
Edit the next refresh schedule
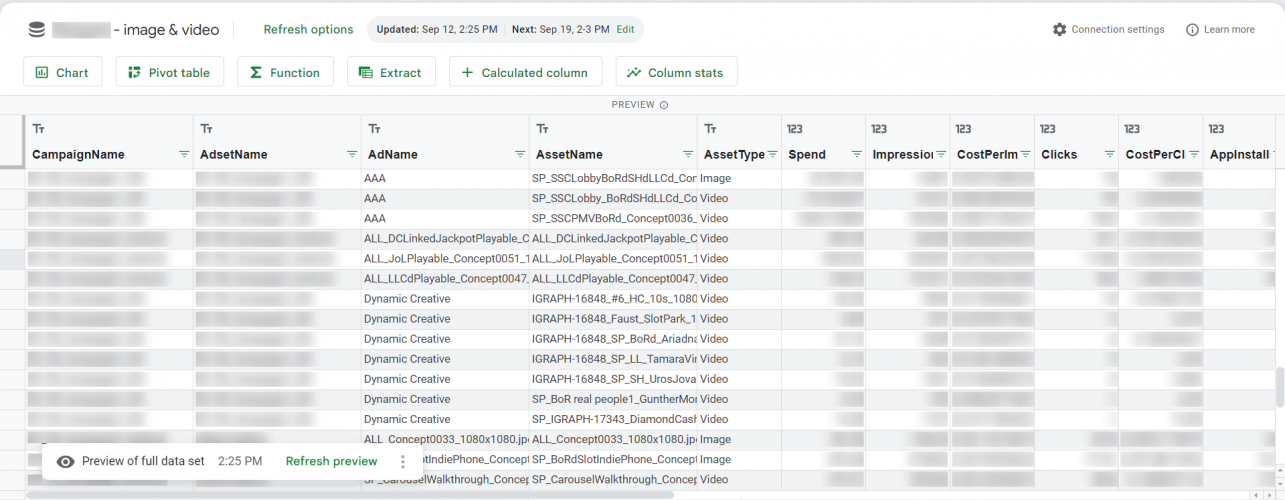pos(625,30)
